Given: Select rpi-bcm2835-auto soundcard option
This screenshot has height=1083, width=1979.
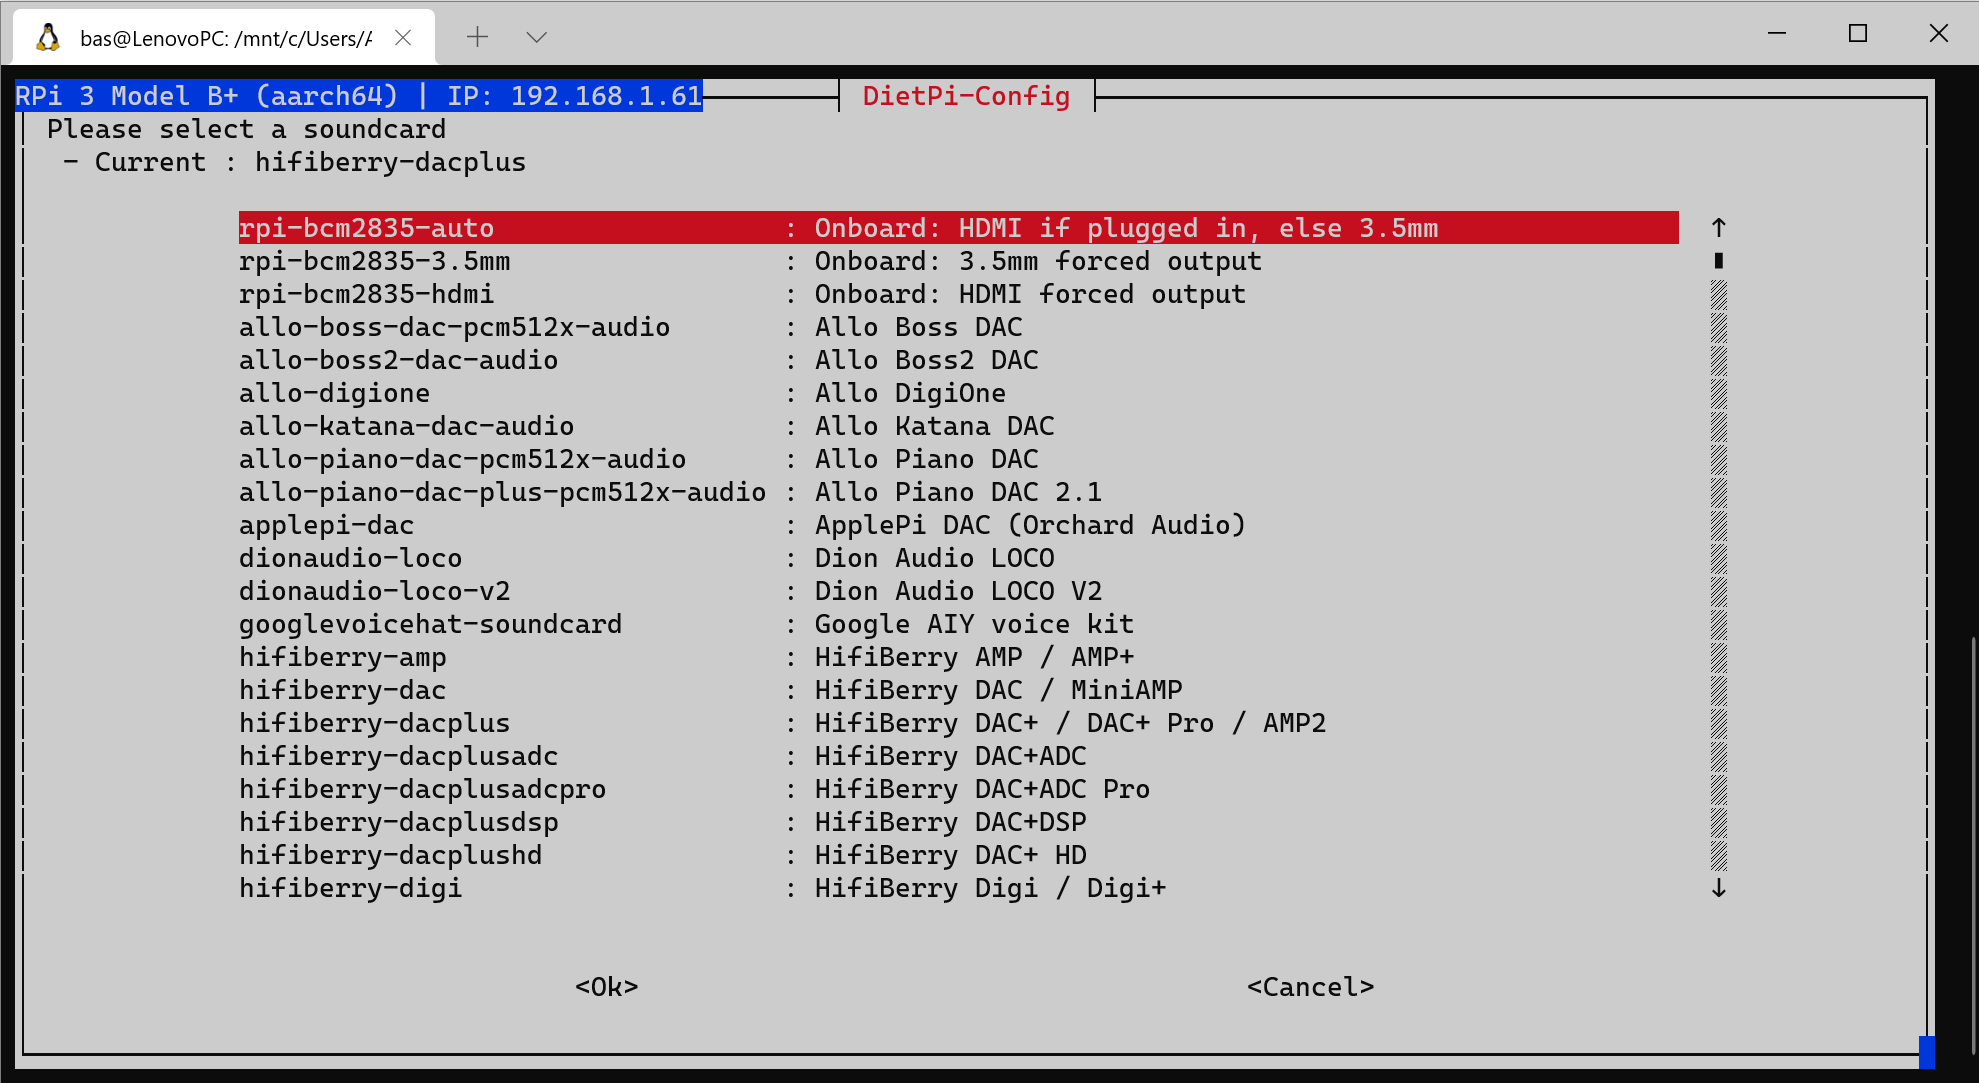Looking at the screenshot, I should pos(366,228).
